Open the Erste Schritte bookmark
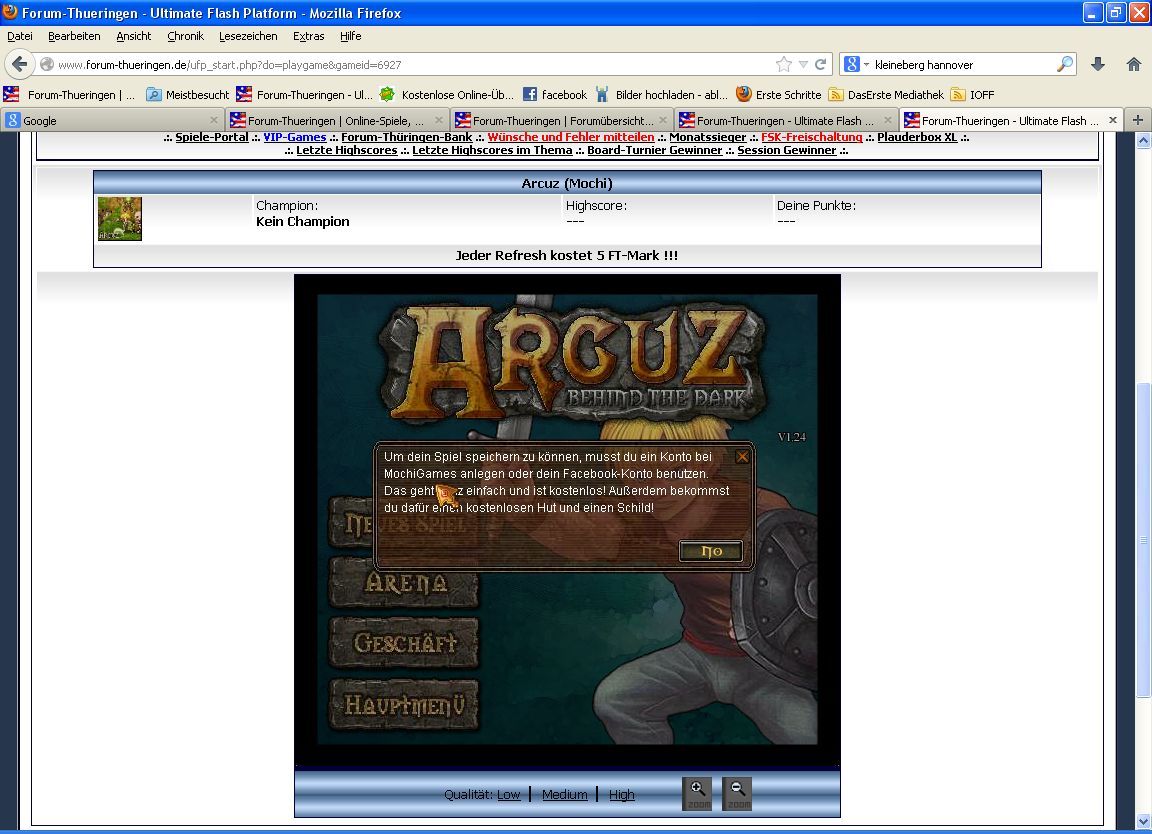 [x=779, y=94]
